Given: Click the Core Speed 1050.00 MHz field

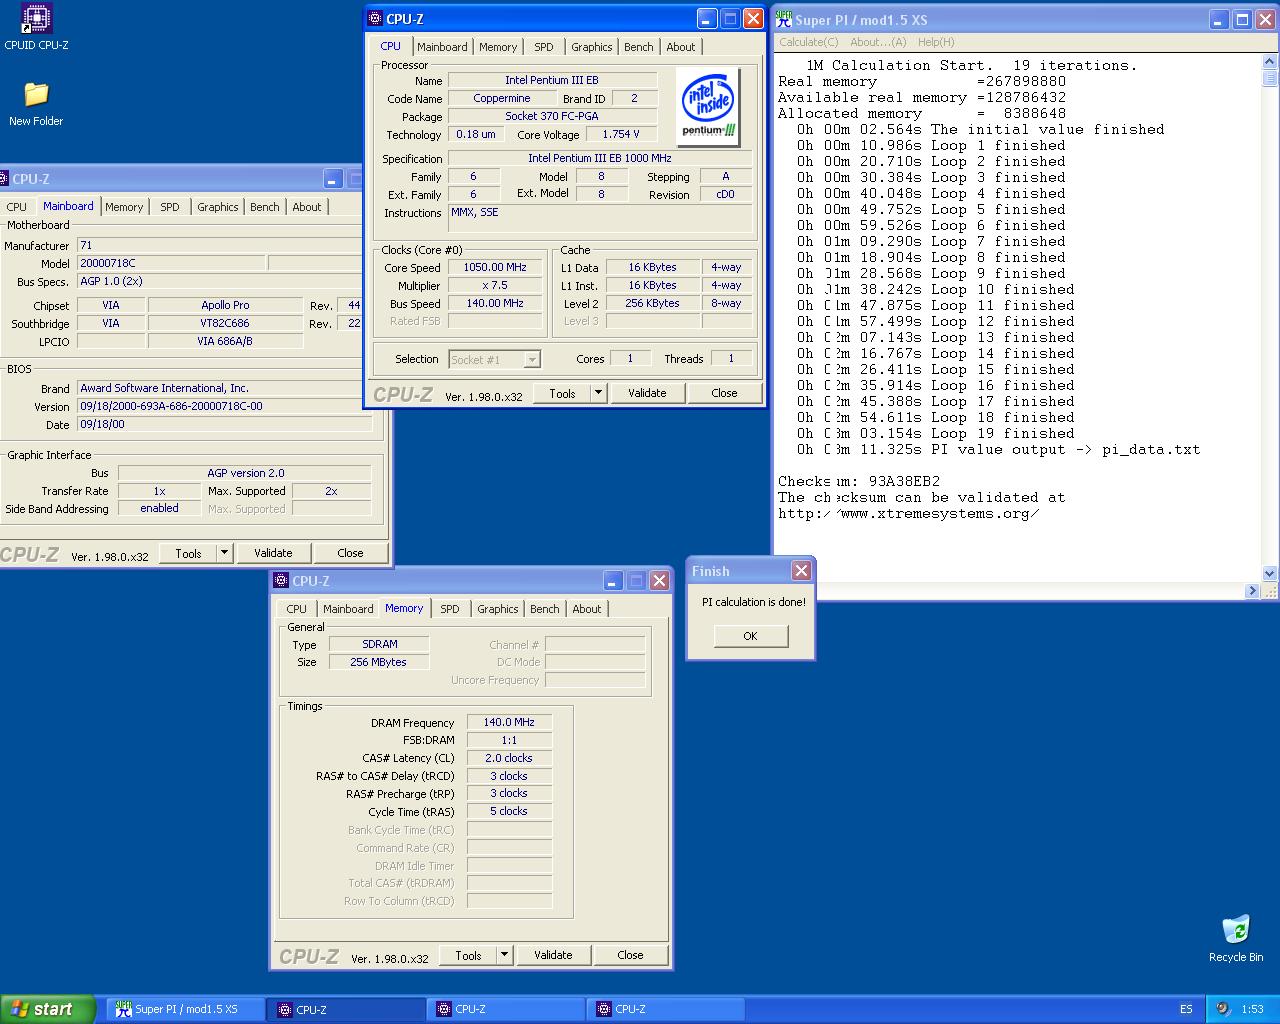Looking at the screenshot, I should coord(495,268).
